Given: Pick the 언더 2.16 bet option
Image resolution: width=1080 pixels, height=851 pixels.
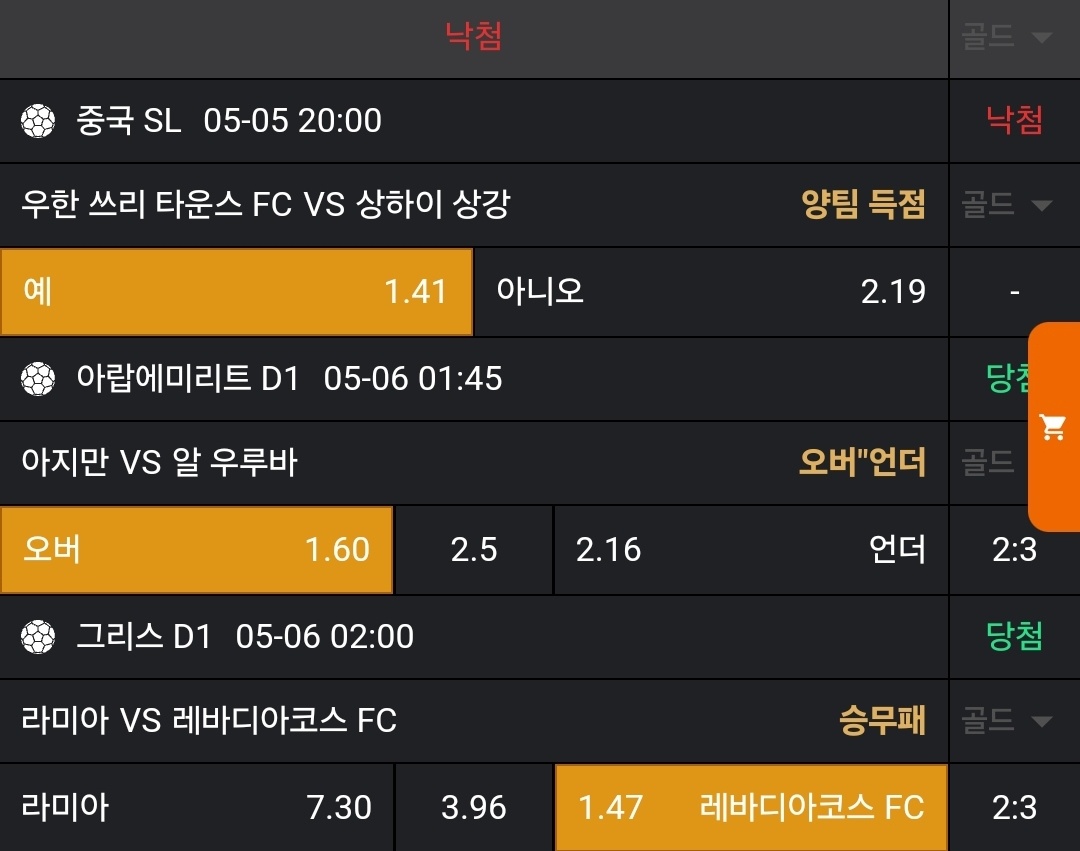Looking at the screenshot, I should (x=750, y=550).
